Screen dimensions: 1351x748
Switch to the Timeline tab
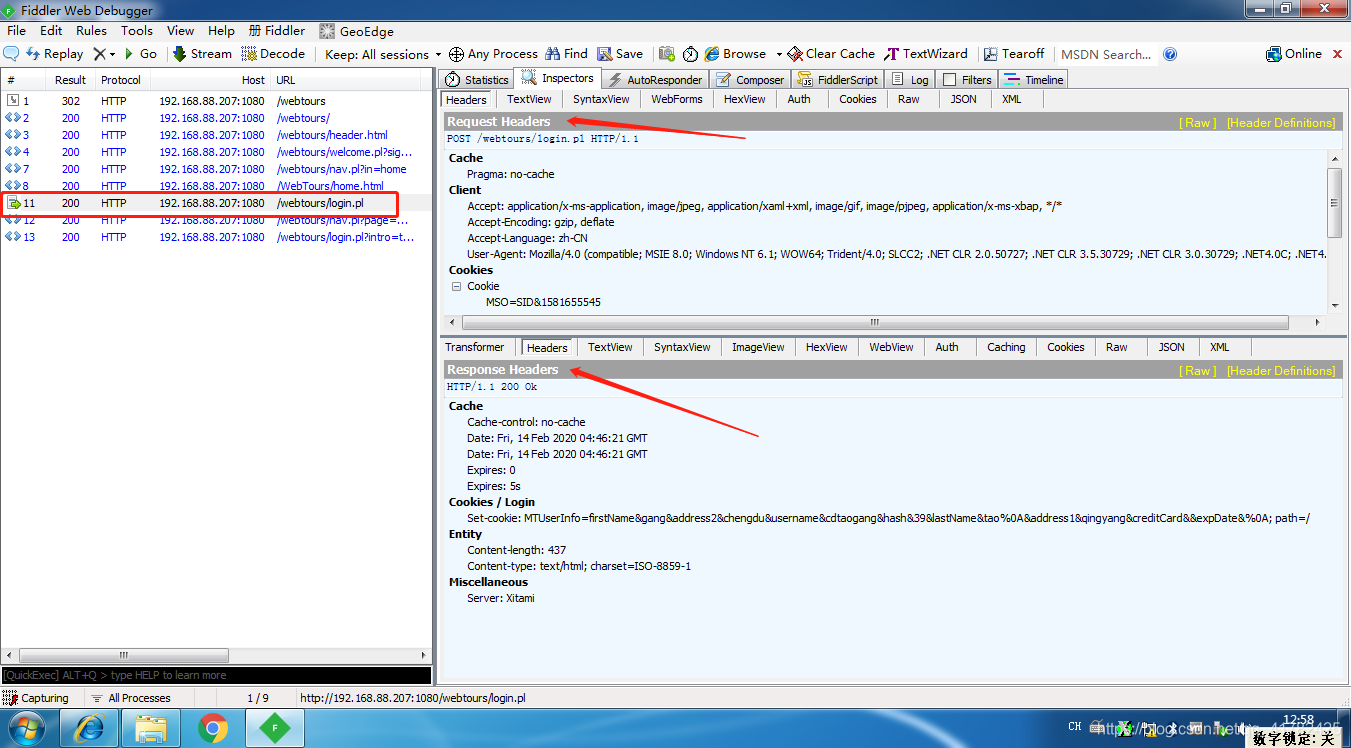click(1034, 80)
